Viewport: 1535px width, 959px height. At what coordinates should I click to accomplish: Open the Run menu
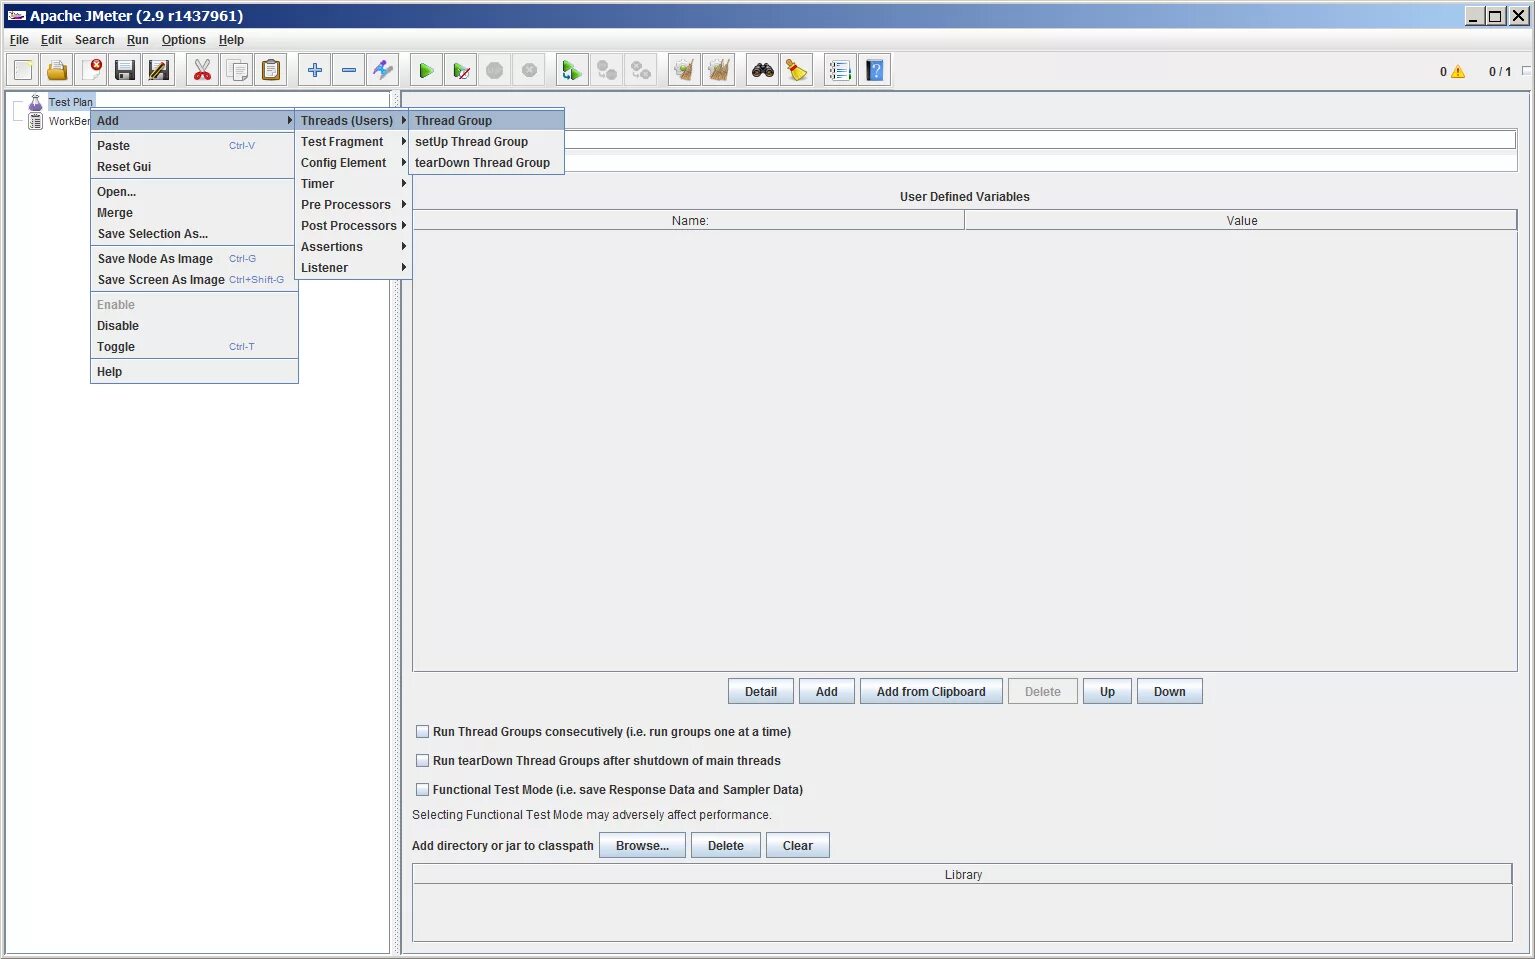pyautogui.click(x=138, y=40)
